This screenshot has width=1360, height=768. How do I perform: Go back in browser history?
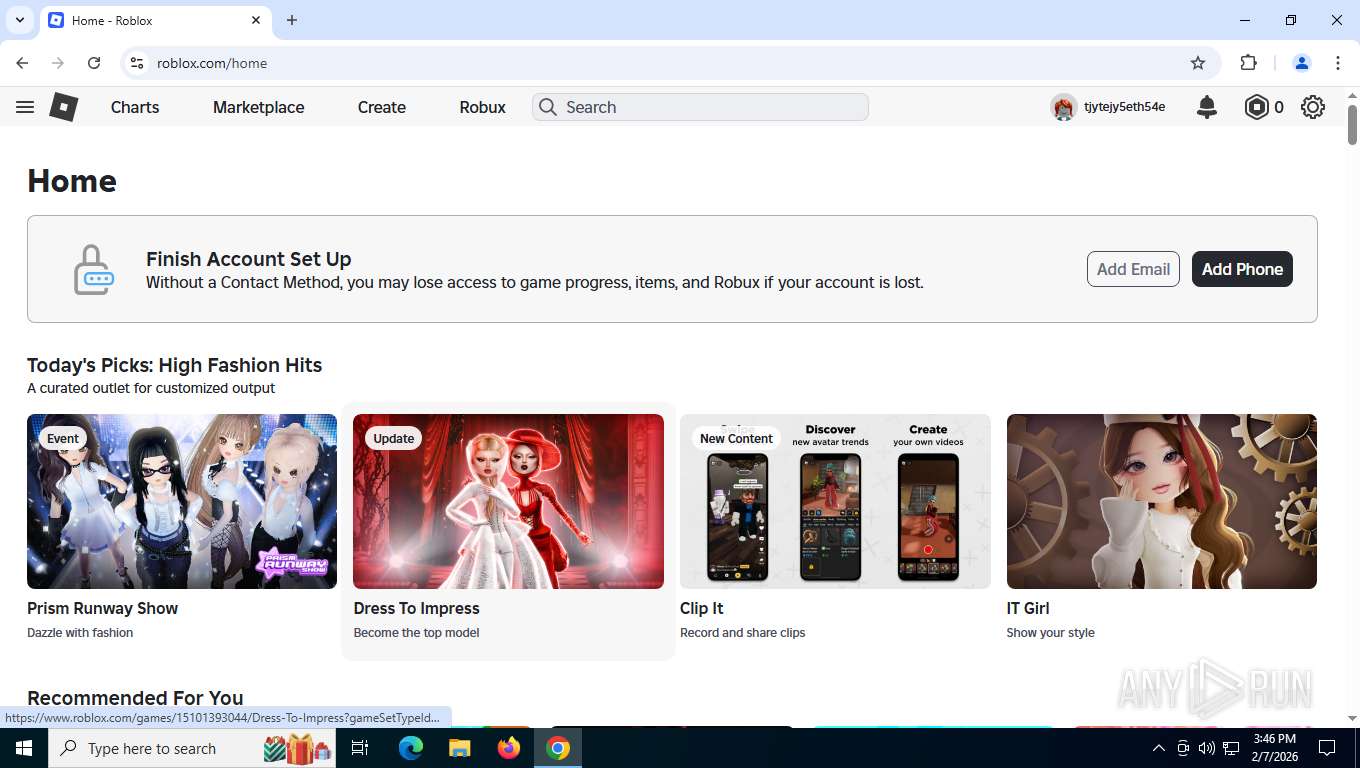[22, 63]
